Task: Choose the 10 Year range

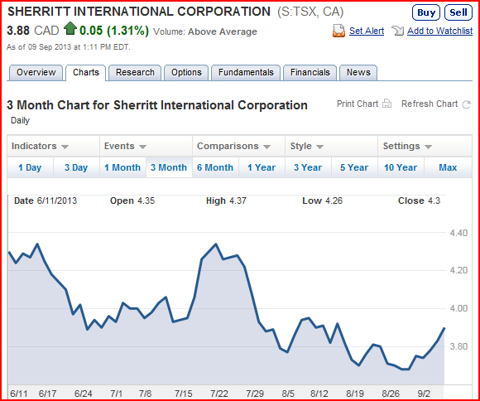Action: click(401, 167)
